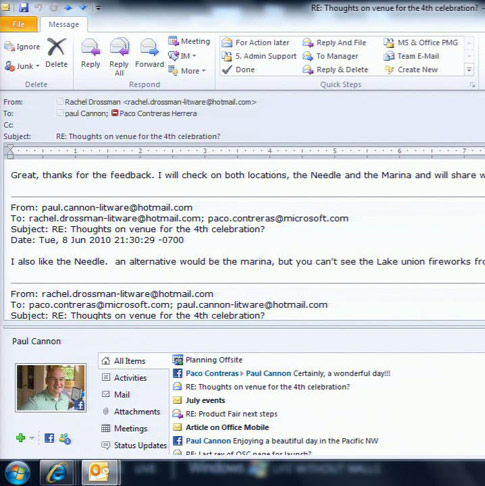
Task: Click Facebook icon below profile photo
Action: [x=49, y=438]
